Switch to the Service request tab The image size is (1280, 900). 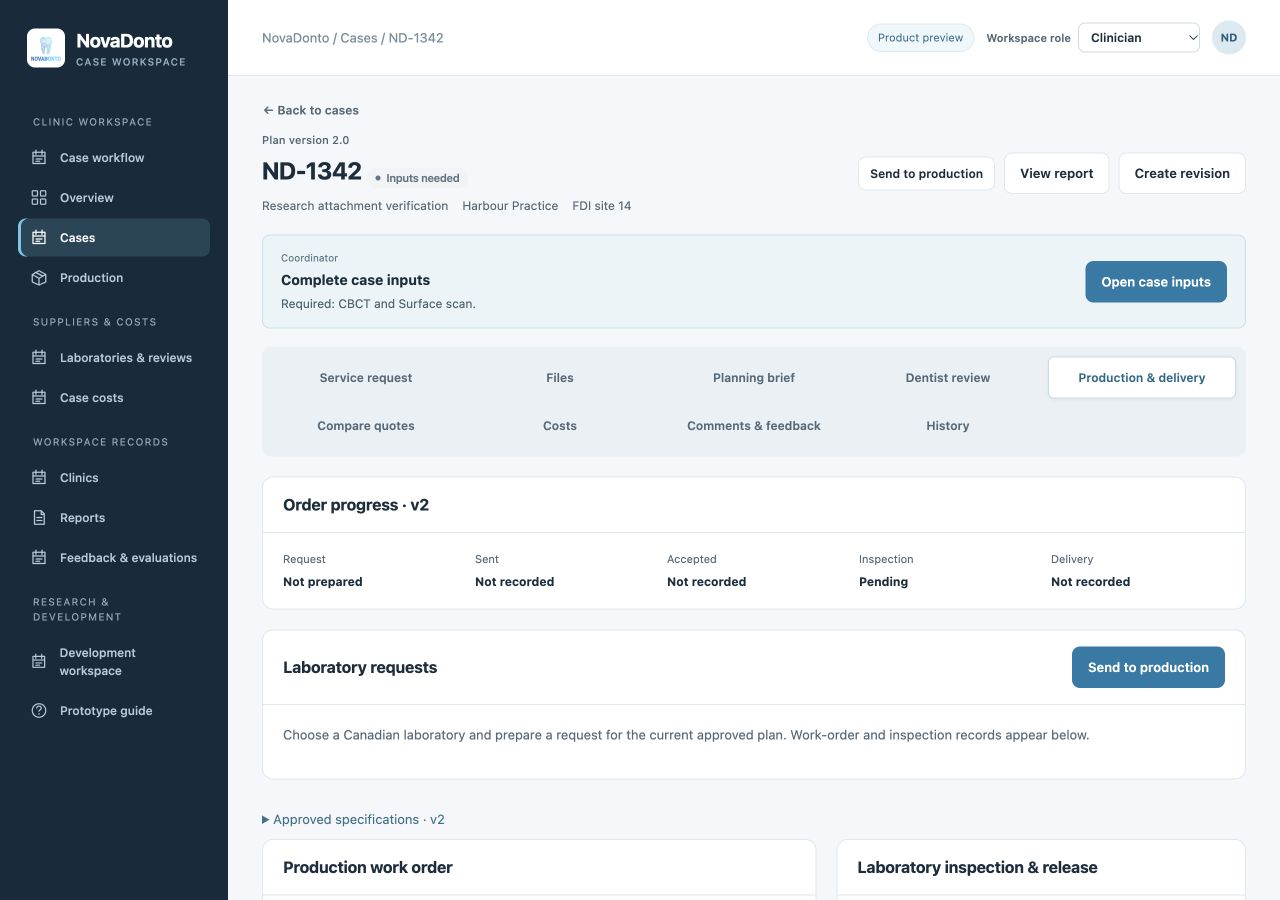[366, 378]
